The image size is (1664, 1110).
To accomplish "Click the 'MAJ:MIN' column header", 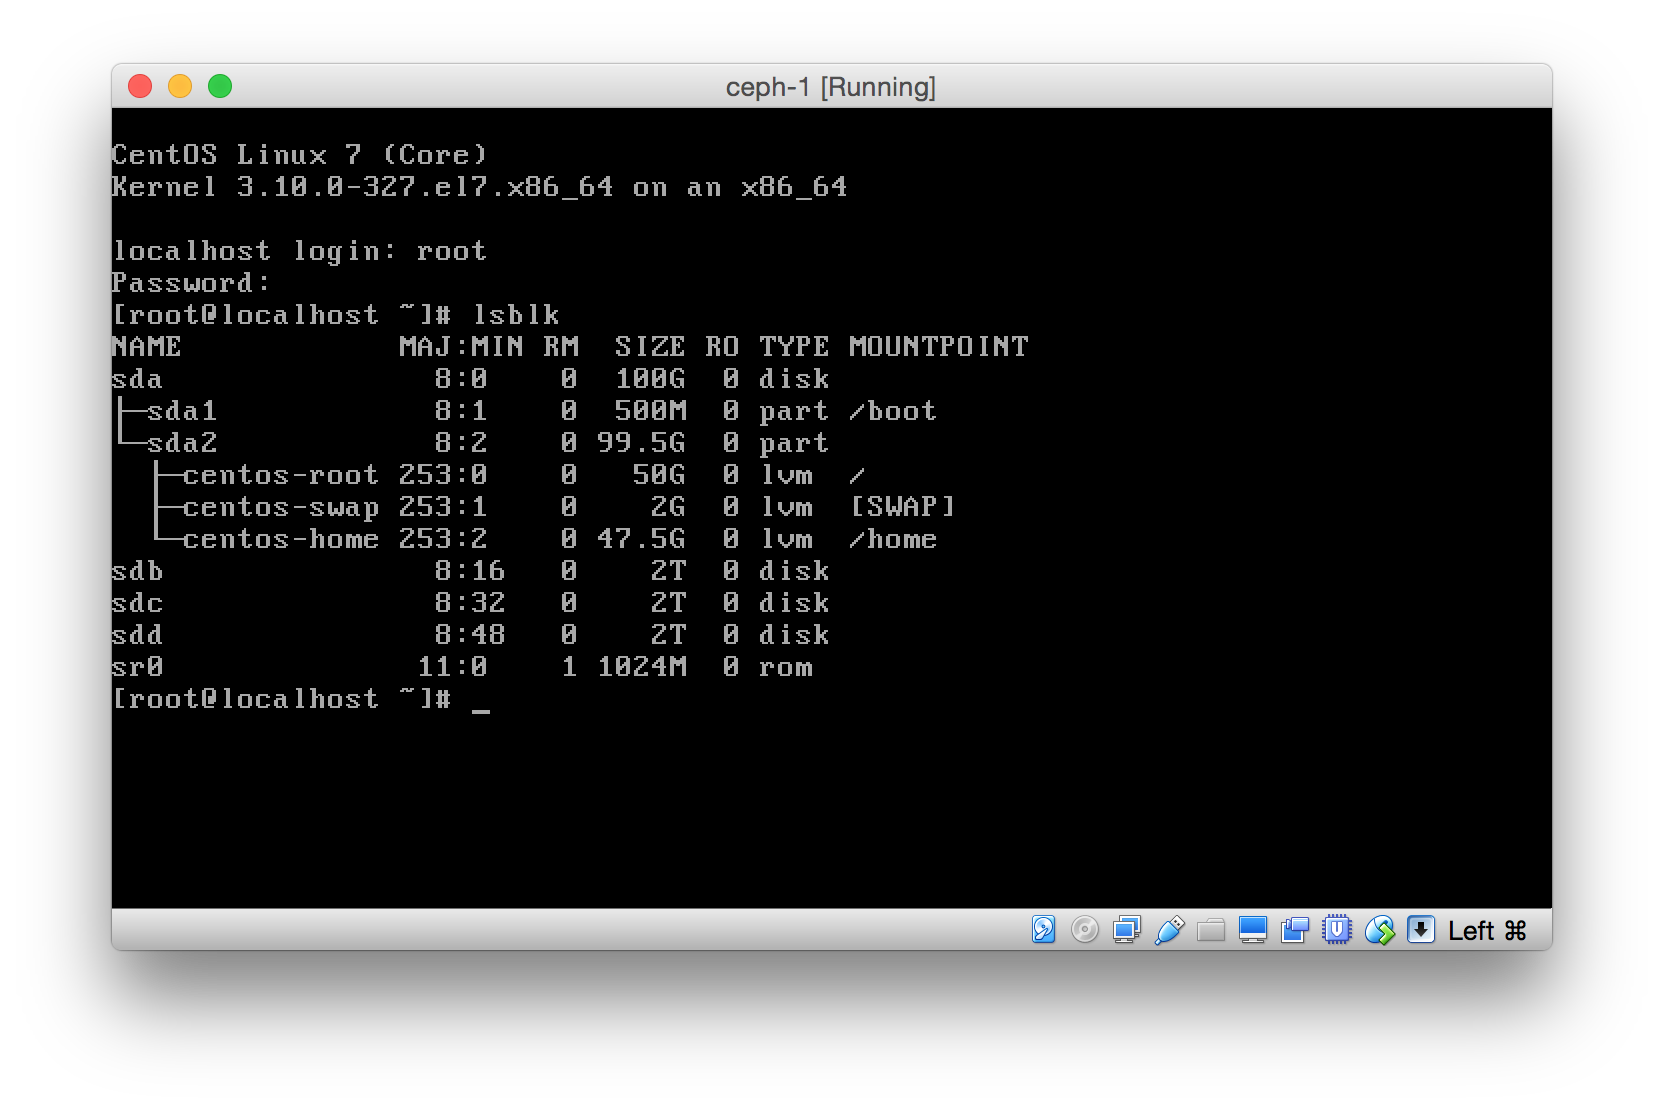I will pos(462,347).
